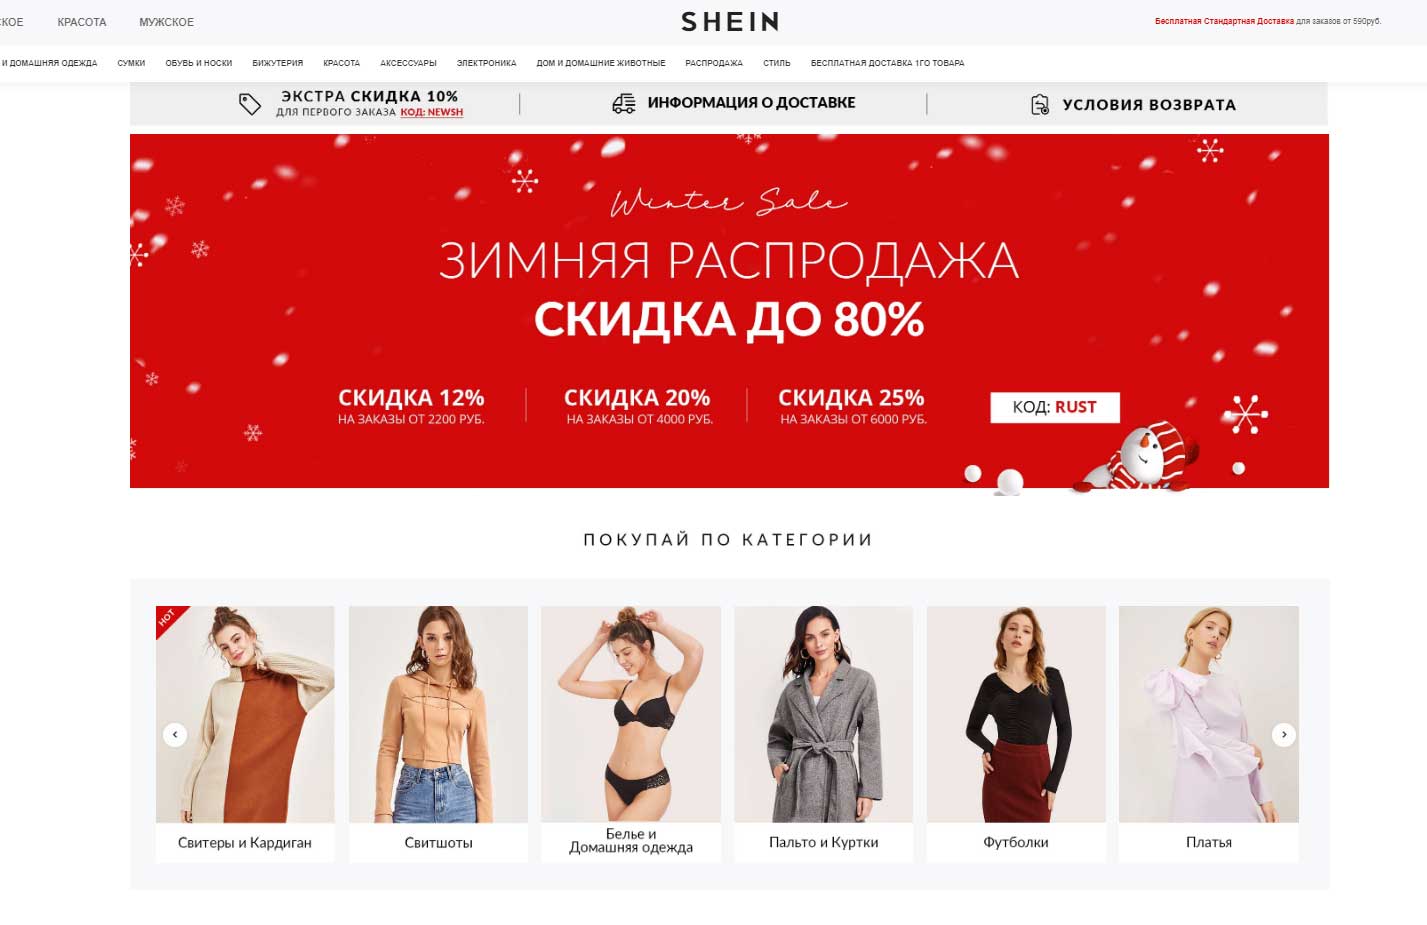Image resolution: width=1427 pixels, height=925 pixels.
Task: Click the HOT badge on sweaters thumbnail
Action: [x=168, y=618]
